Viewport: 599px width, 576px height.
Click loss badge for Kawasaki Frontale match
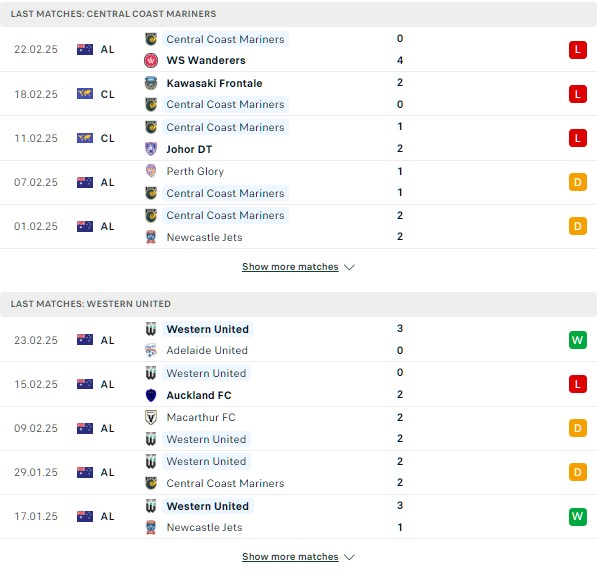tap(578, 94)
